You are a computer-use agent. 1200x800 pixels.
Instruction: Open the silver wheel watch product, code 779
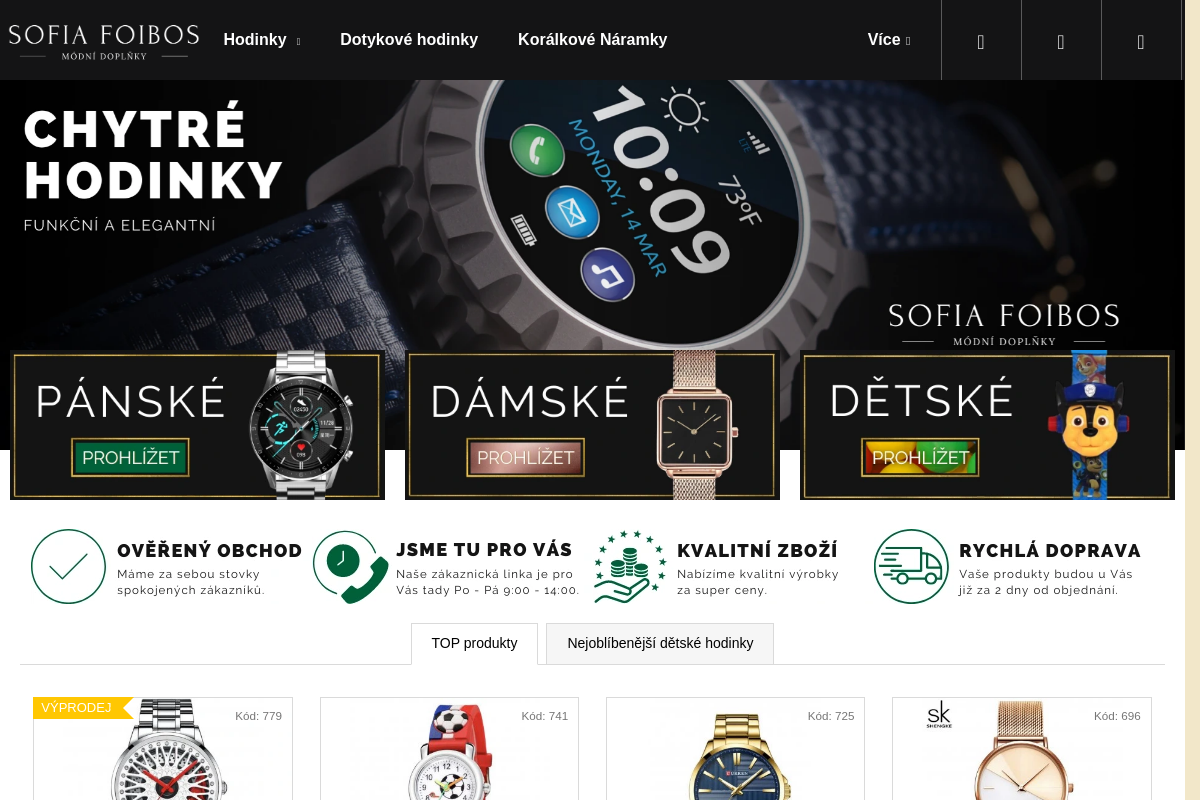pyautogui.click(x=163, y=749)
